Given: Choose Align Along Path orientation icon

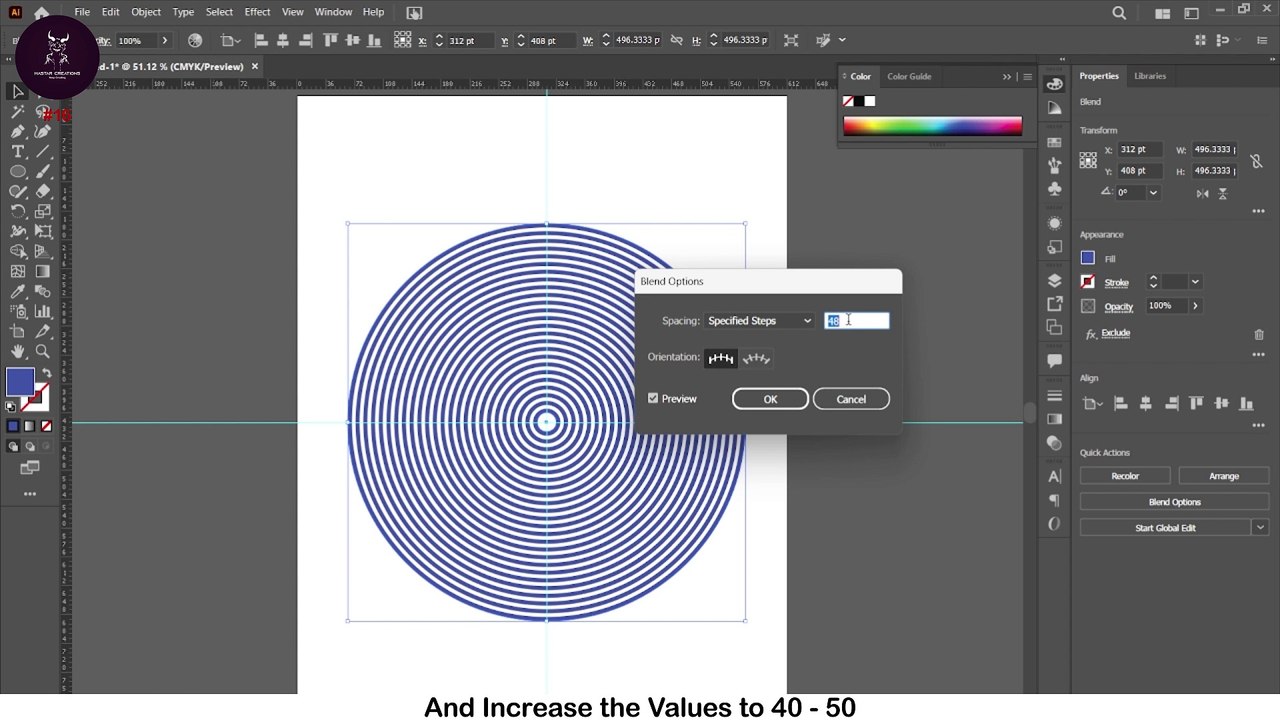Looking at the screenshot, I should [756, 358].
